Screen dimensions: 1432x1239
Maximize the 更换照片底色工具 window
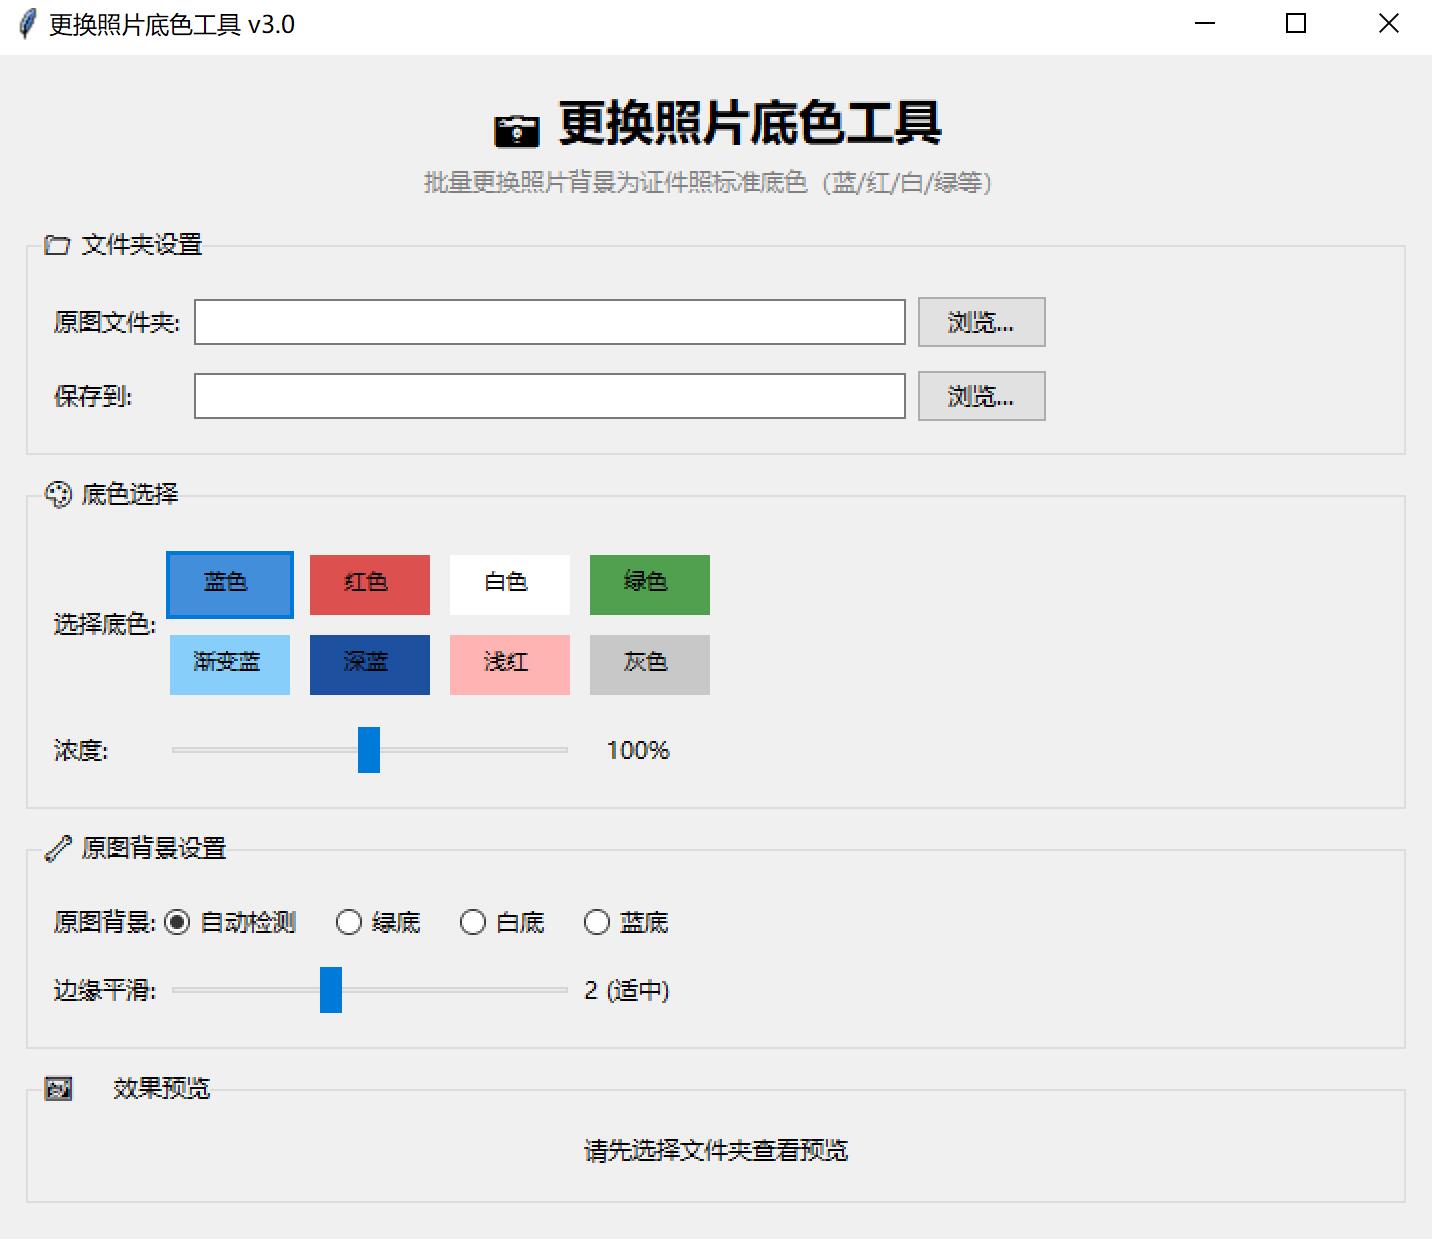(x=1296, y=24)
